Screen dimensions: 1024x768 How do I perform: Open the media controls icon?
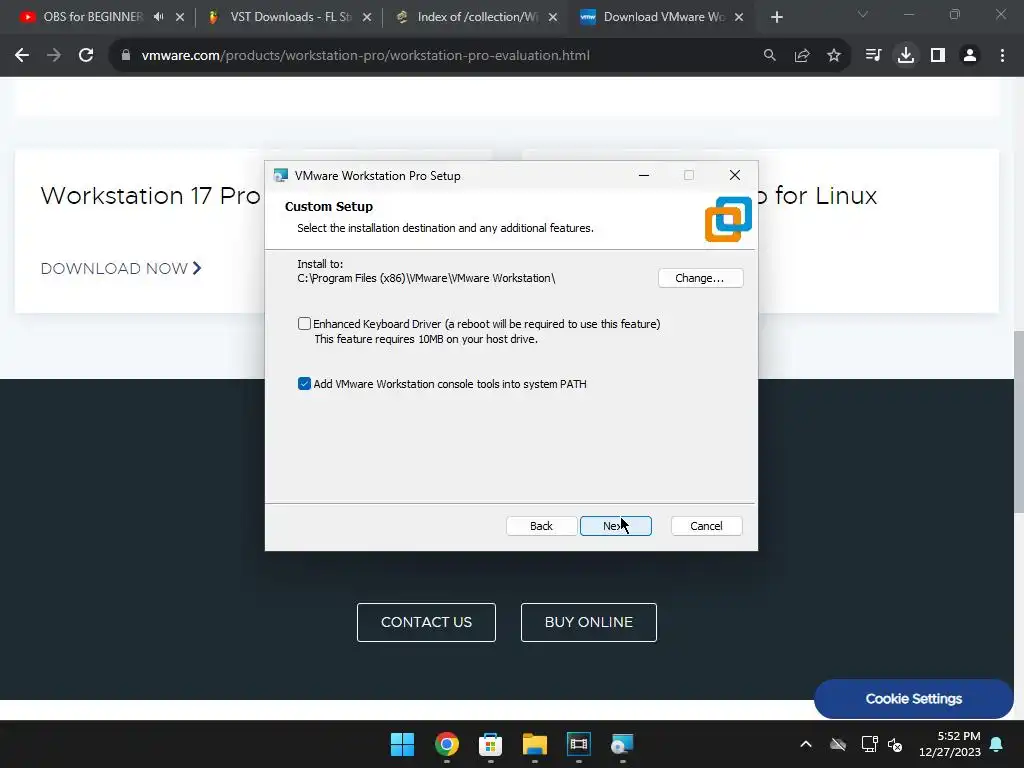[873, 56]
